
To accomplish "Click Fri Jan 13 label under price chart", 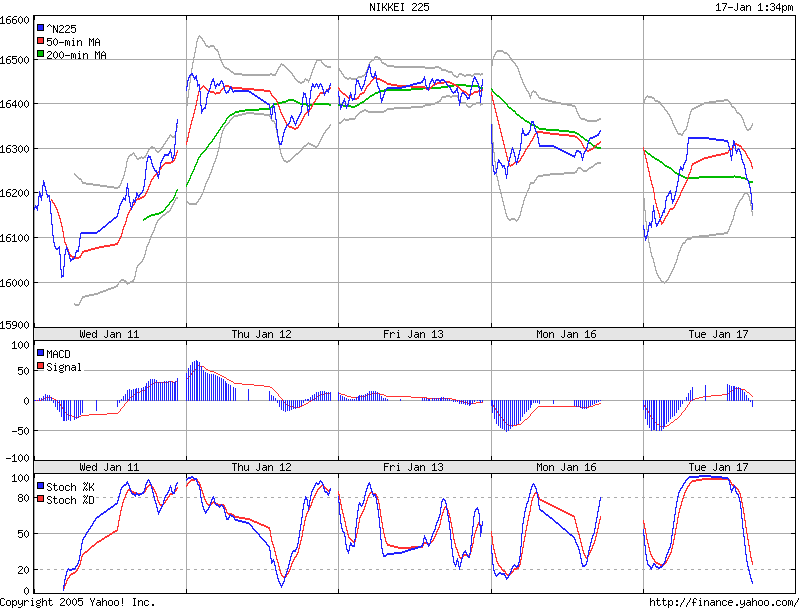I will tap(413, 335).
